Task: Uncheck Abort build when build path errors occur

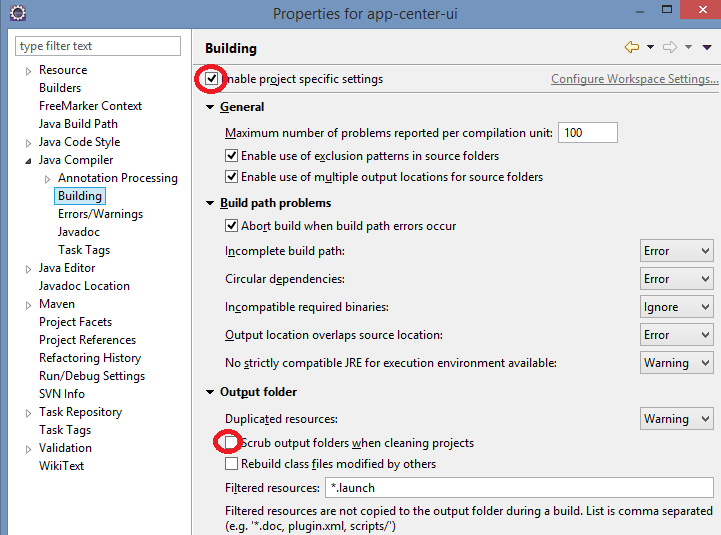Action: click(x=232, y=226)
